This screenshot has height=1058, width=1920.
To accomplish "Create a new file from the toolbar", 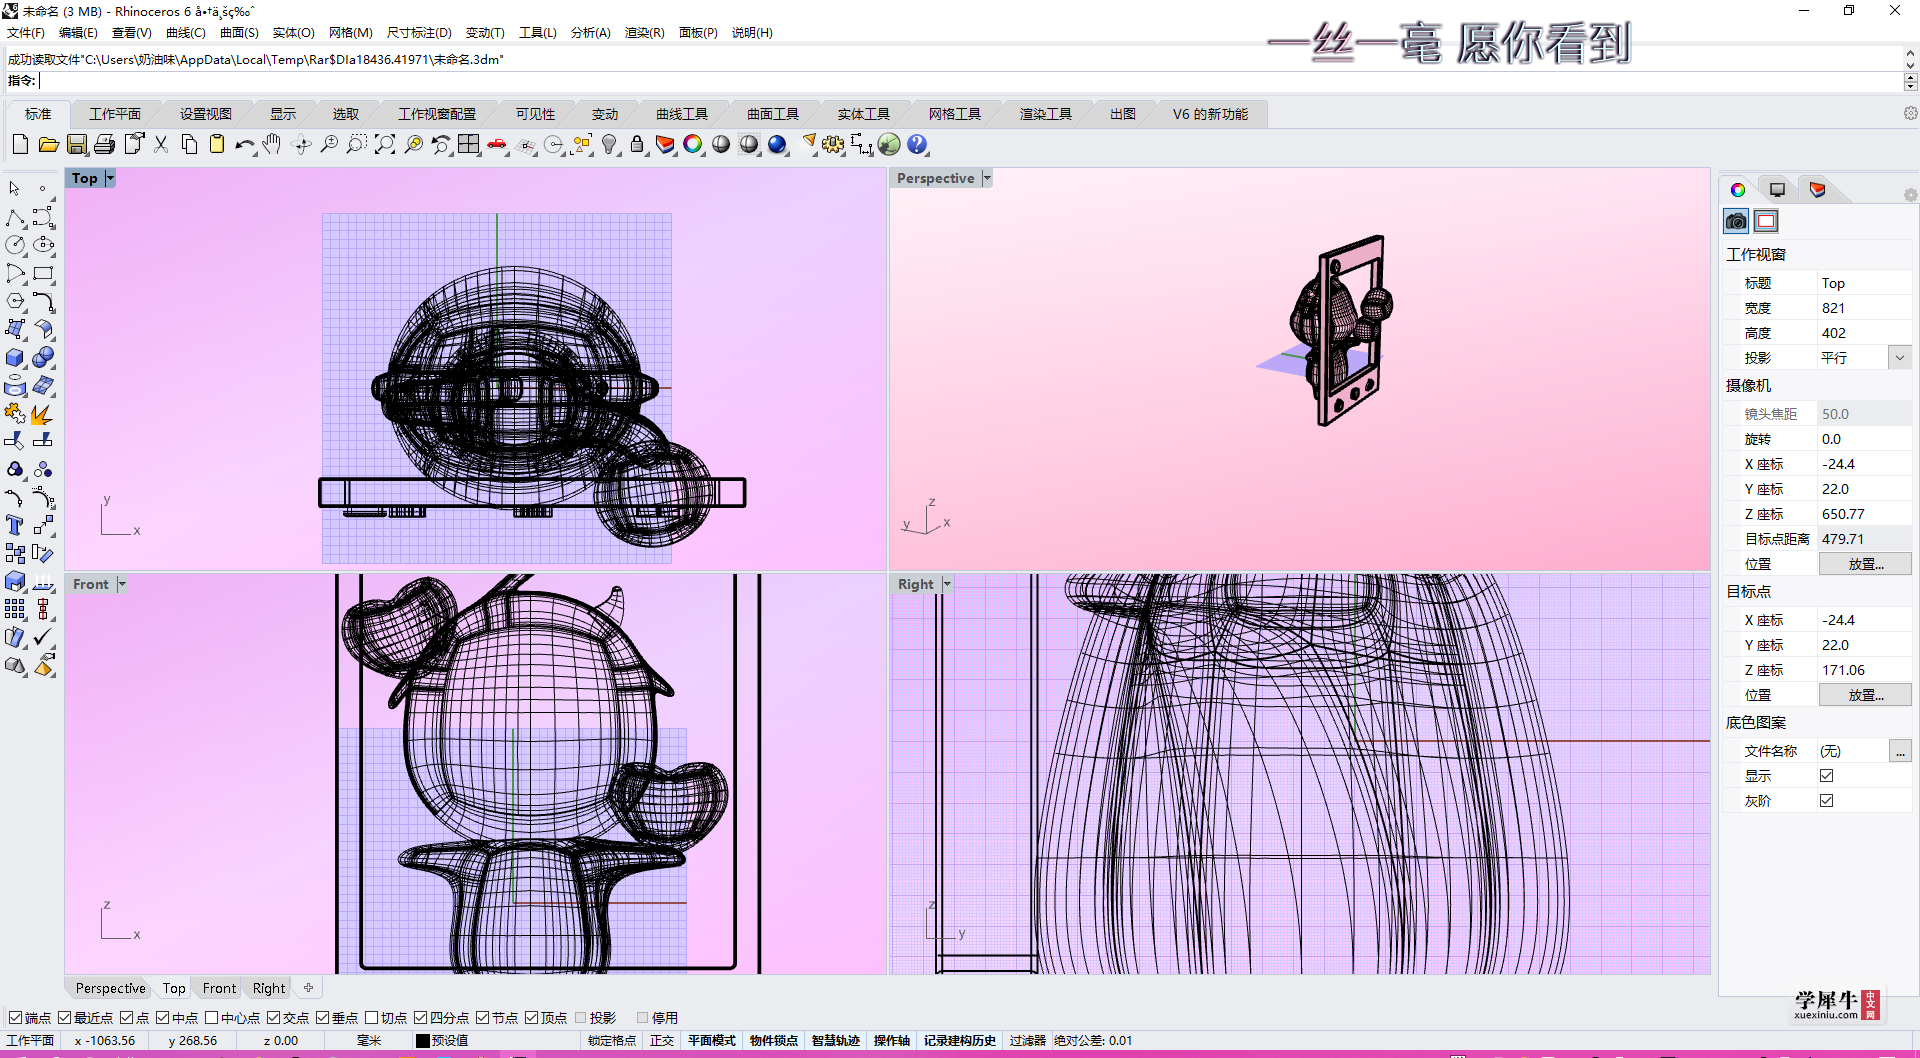I will pos(20,145).
